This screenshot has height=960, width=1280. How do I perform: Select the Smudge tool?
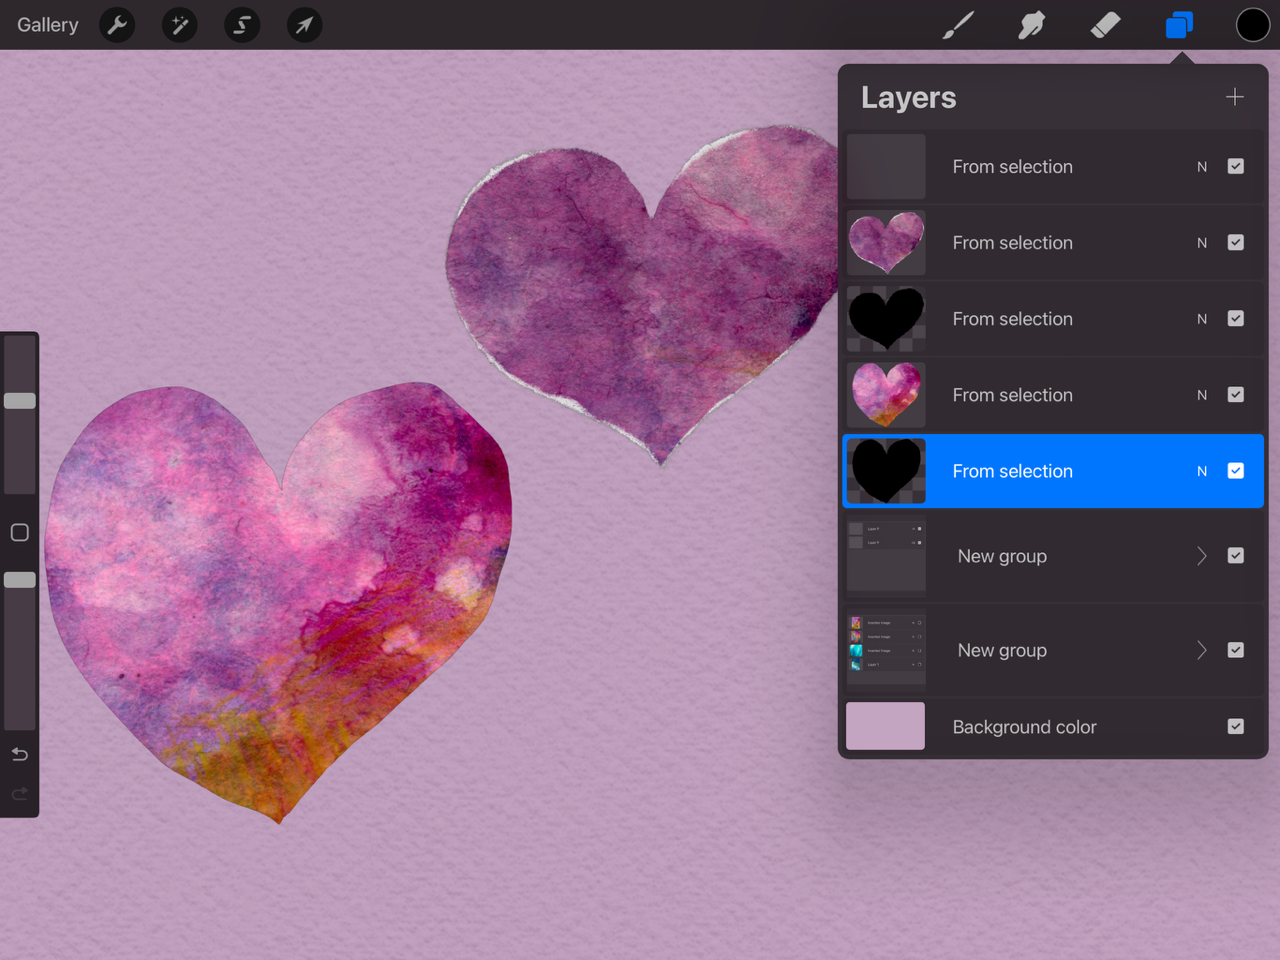coord(1031,25)
